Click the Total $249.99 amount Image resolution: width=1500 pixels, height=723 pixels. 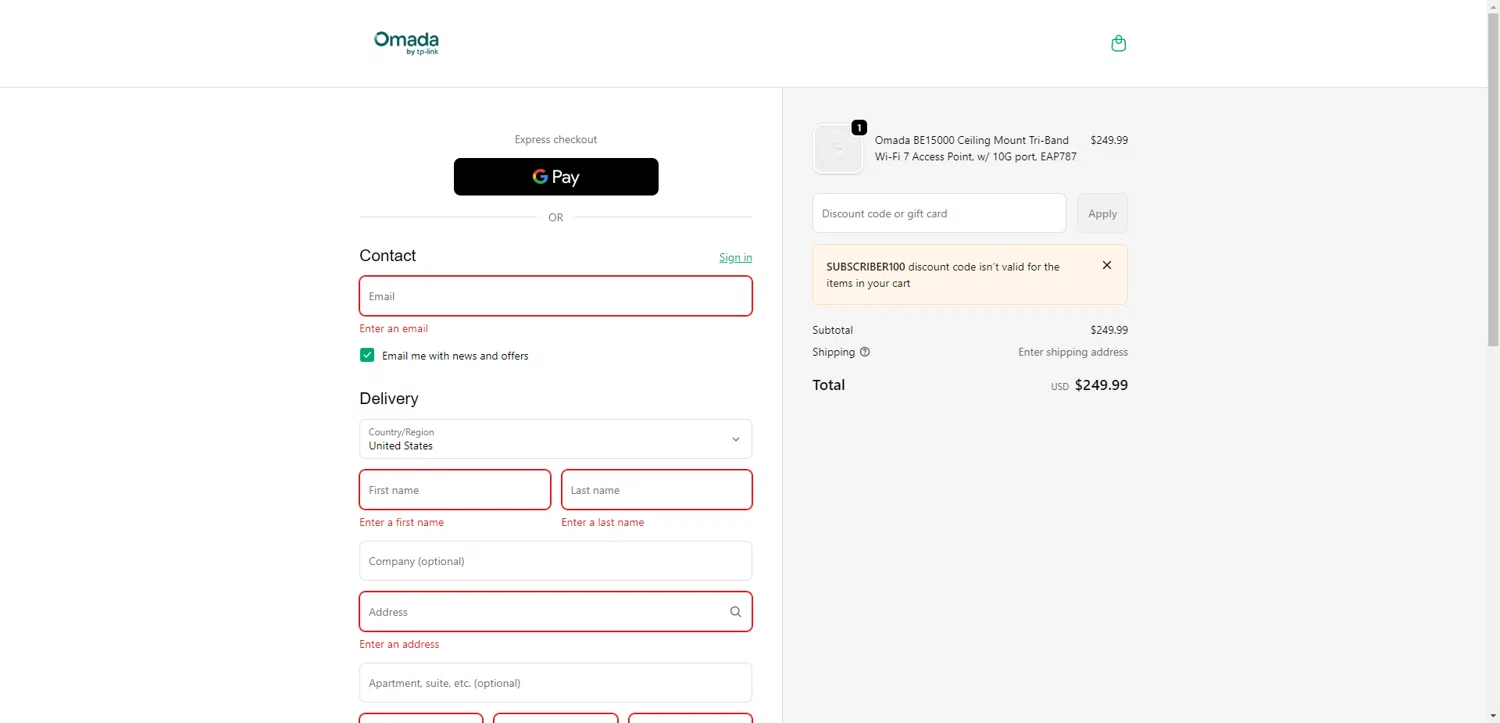coord(1101,385)
